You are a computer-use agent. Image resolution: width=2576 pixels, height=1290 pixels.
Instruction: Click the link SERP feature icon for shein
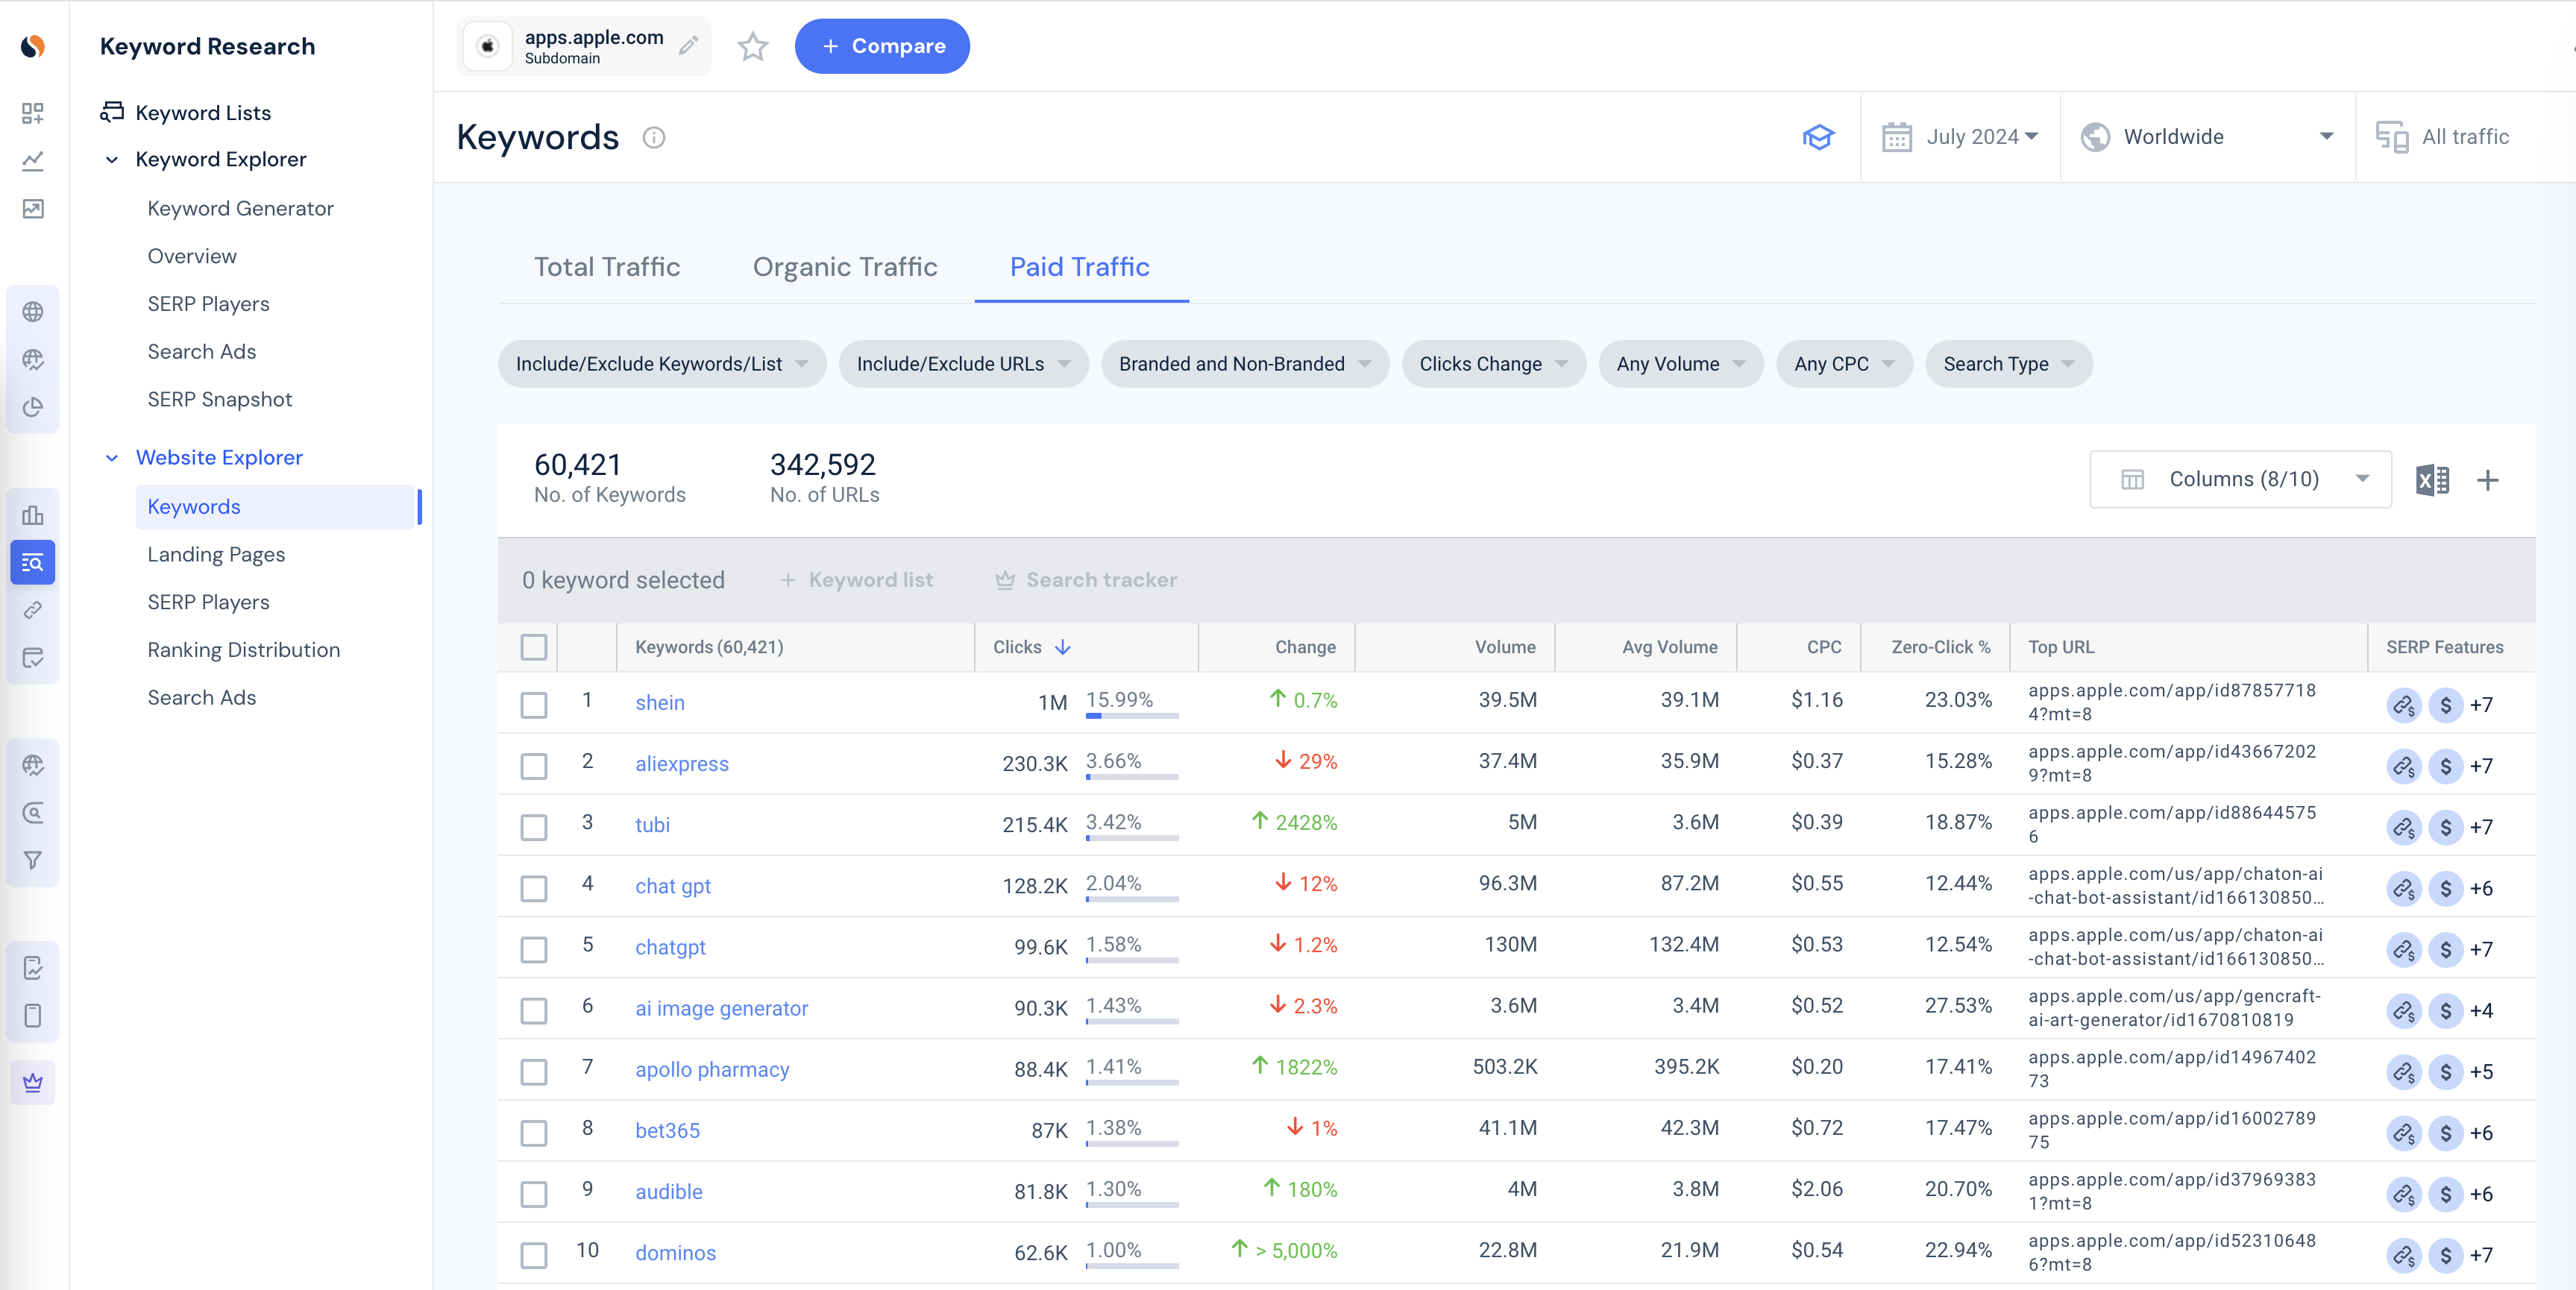click(2404, 704)
